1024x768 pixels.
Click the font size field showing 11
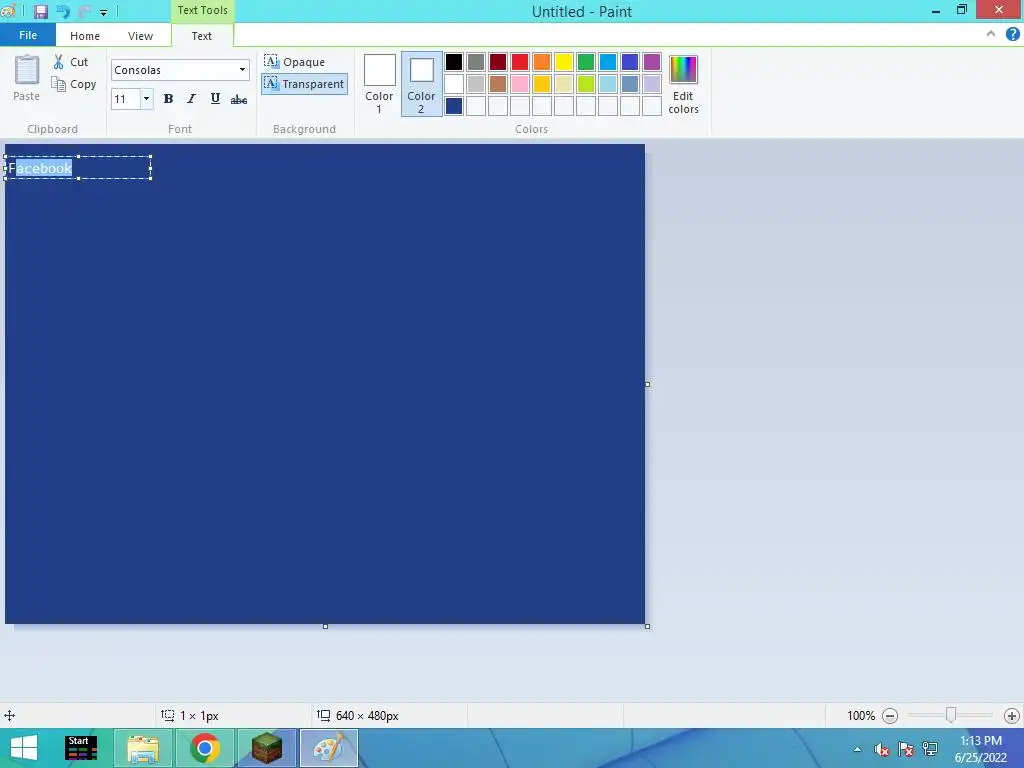pos(125,99)
